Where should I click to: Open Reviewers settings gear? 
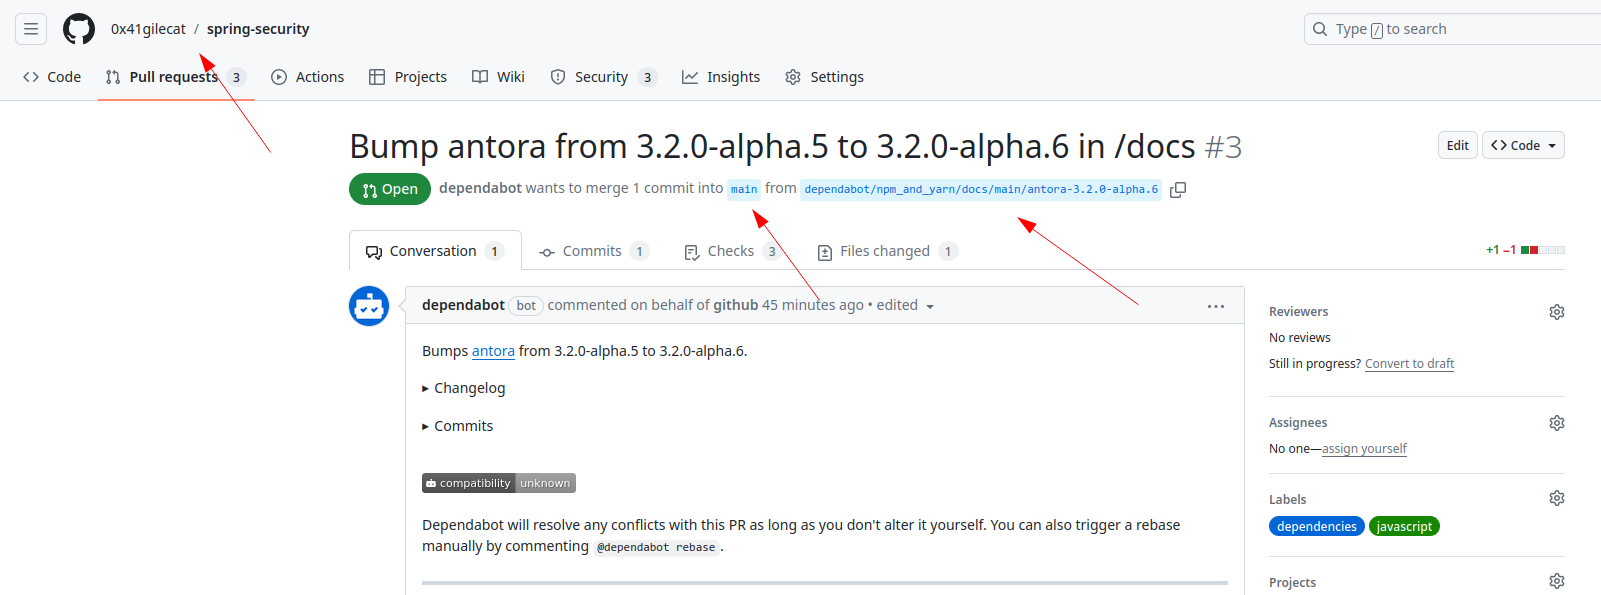(1557, 312)
